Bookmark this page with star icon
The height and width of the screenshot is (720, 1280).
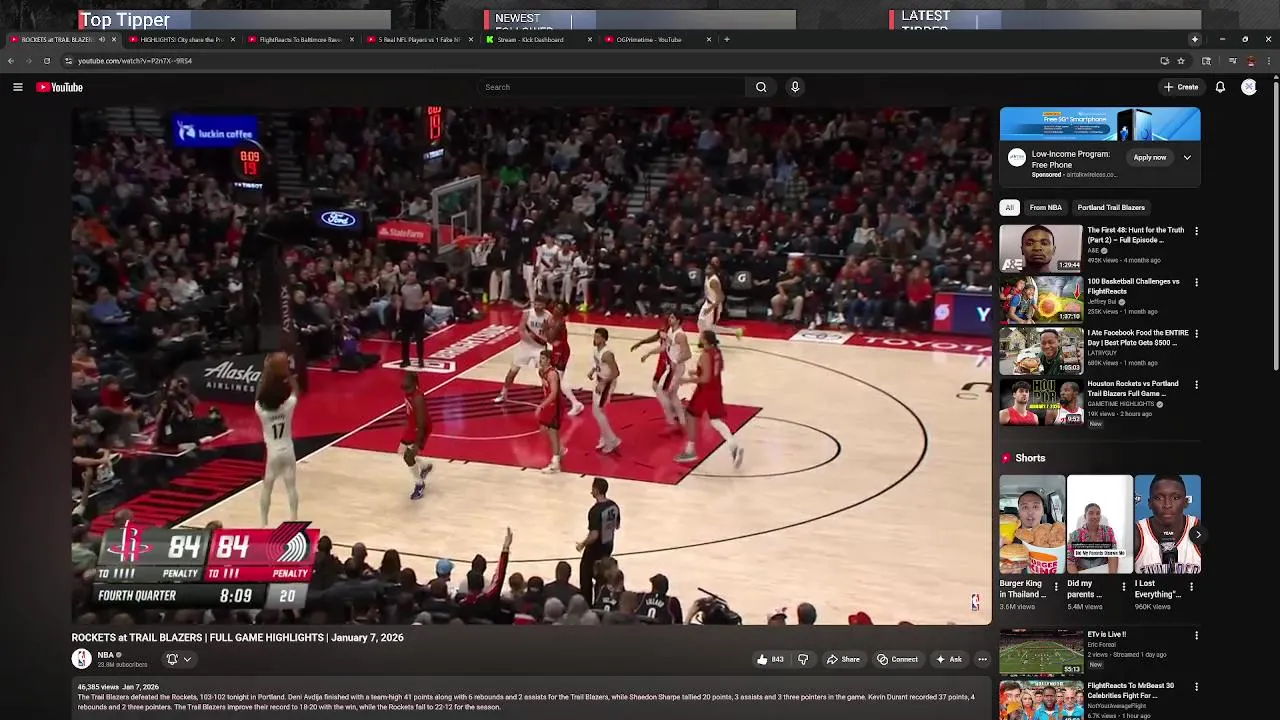pyautogui.click(x=1180, y=61)
